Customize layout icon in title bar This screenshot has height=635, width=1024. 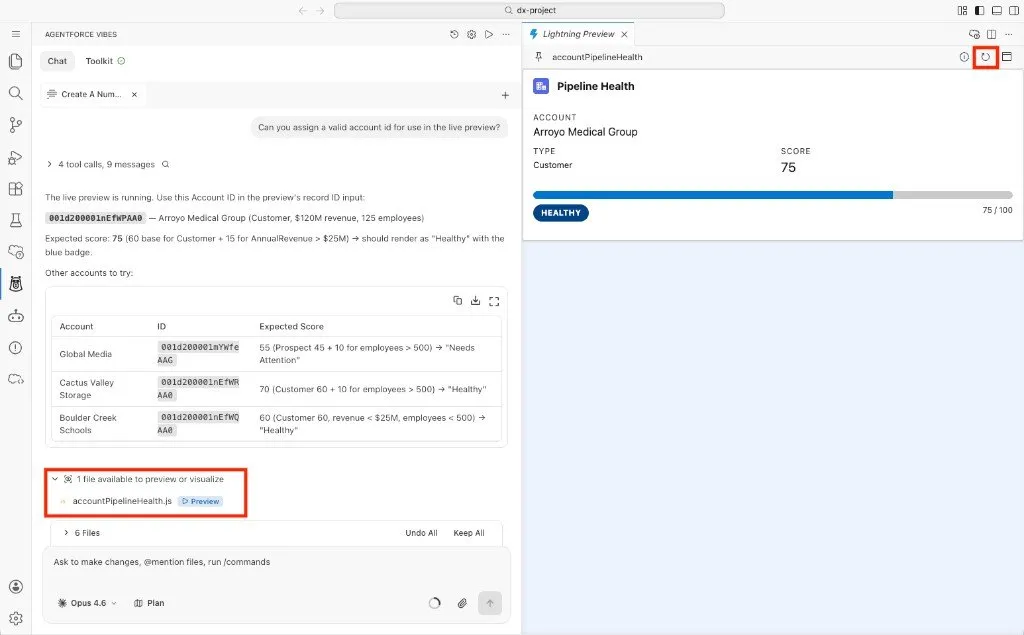pos(962,10)
